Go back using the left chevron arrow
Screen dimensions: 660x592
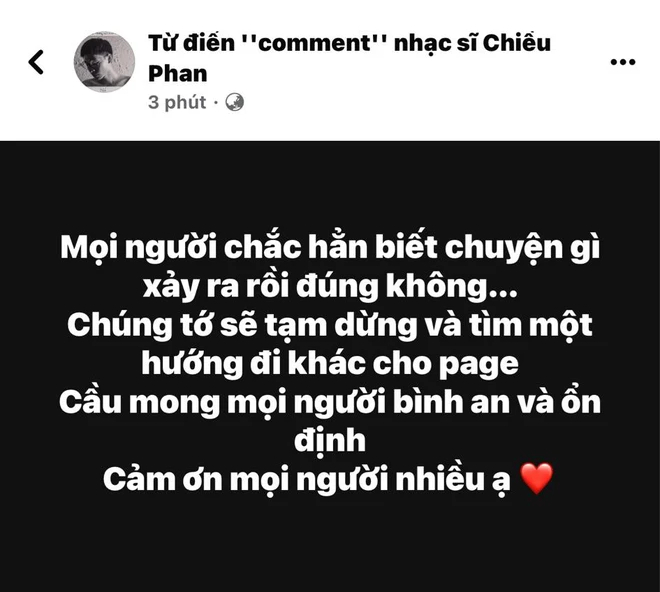36,62
